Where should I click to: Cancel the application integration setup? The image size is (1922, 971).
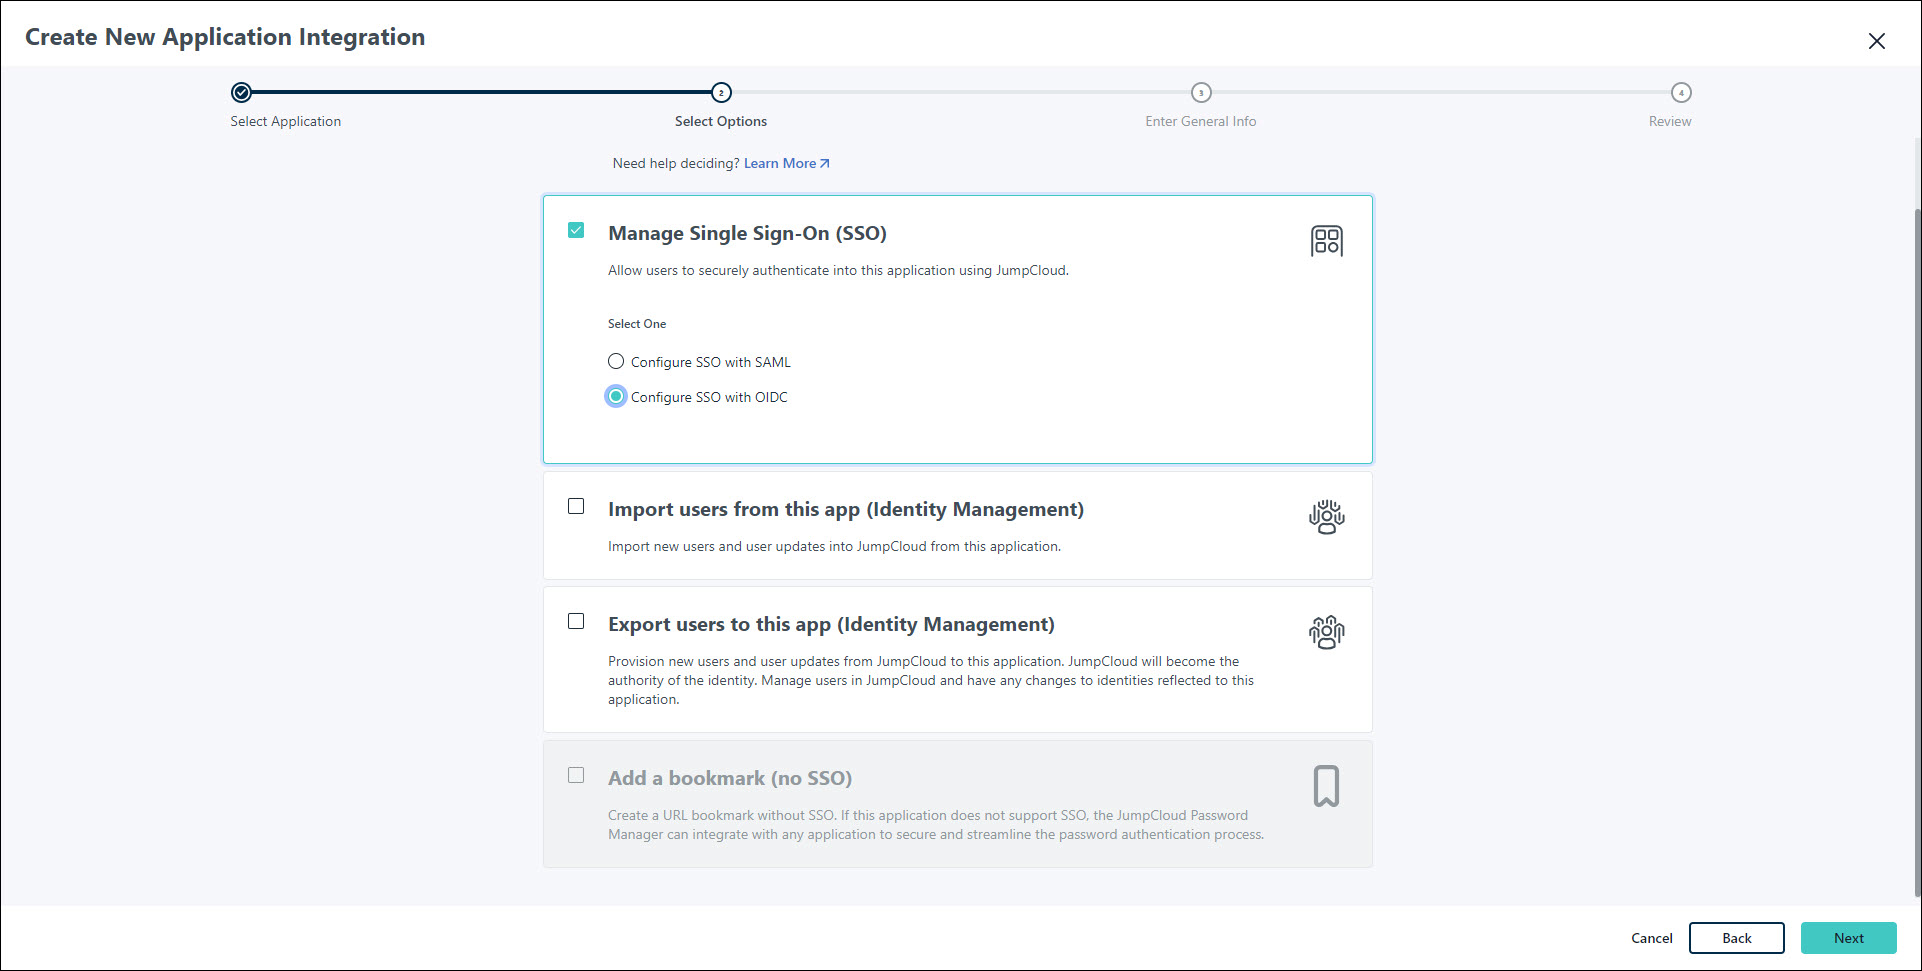click(1651, 938)
